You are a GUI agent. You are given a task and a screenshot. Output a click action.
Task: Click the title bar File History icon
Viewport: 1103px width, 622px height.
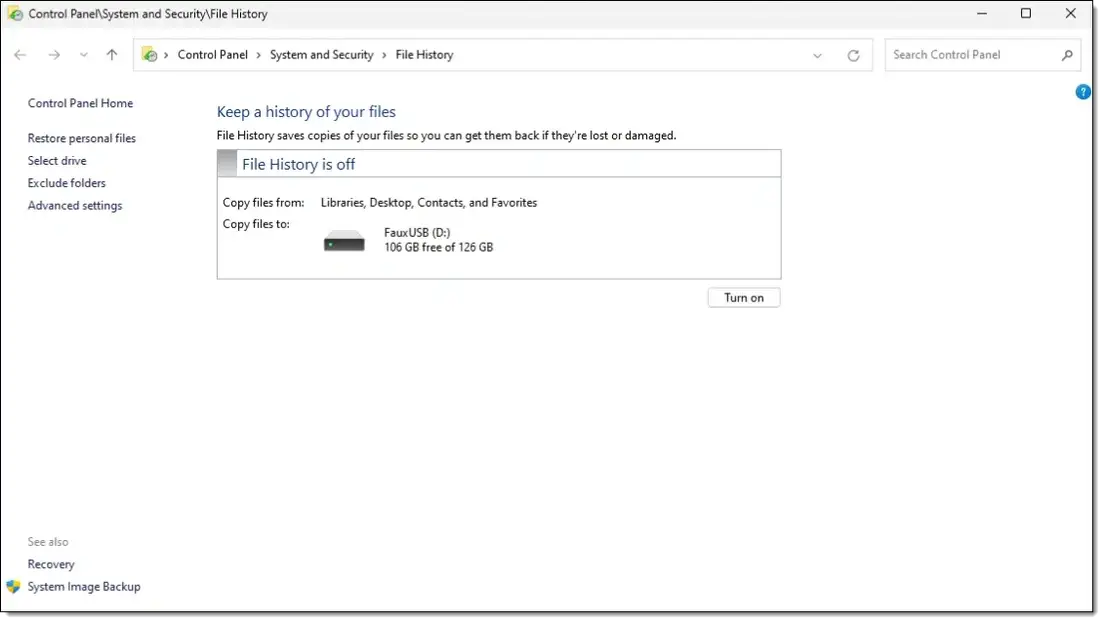point(15,14)
